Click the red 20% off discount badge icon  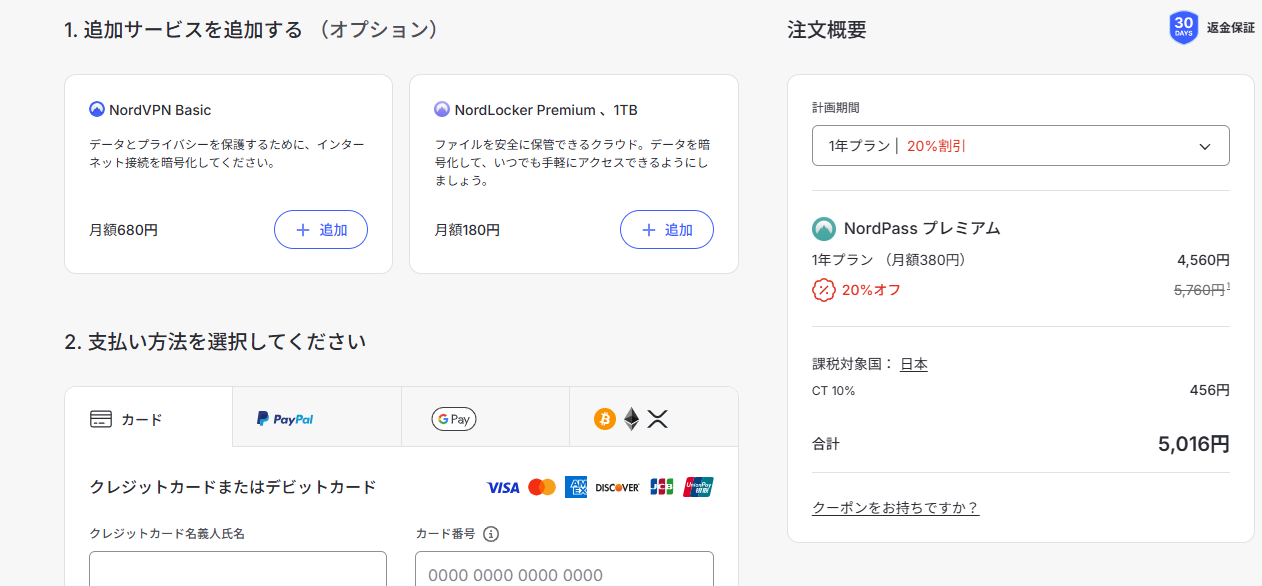click(823, 290)
